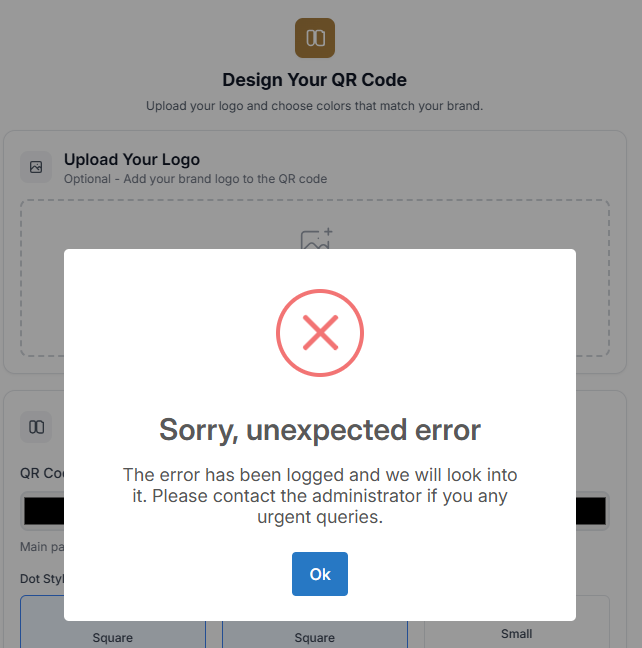Click the add-image icon in the upload zone
Image resolution: width=642 pixels, height=648 pixels.
316,239
